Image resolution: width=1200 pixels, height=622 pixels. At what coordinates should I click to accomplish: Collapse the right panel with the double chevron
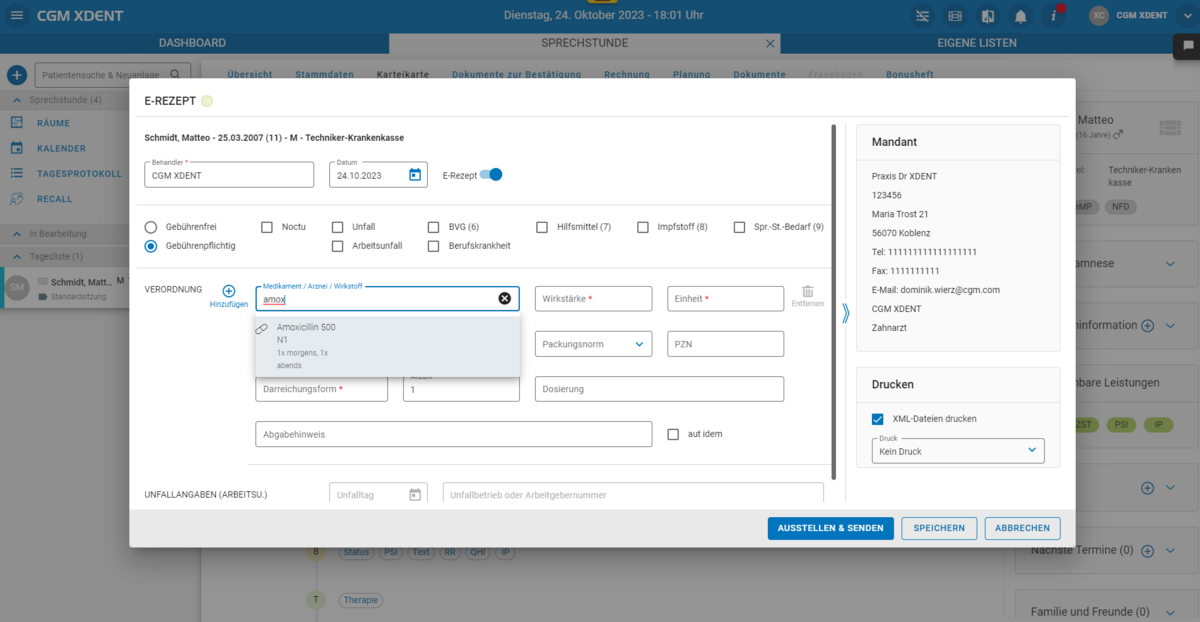(846, 313)
